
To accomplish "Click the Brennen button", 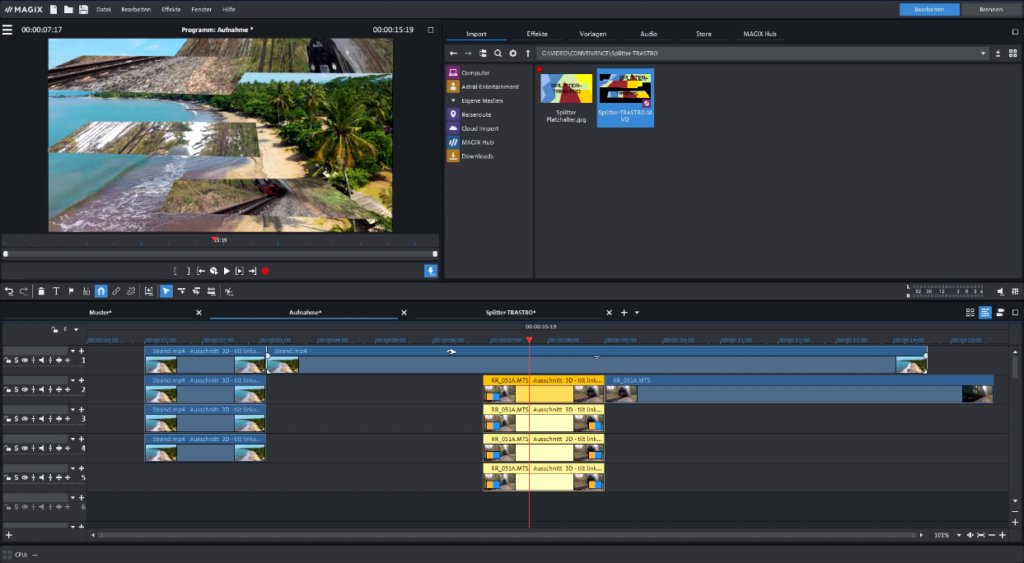I will [991, 9].
